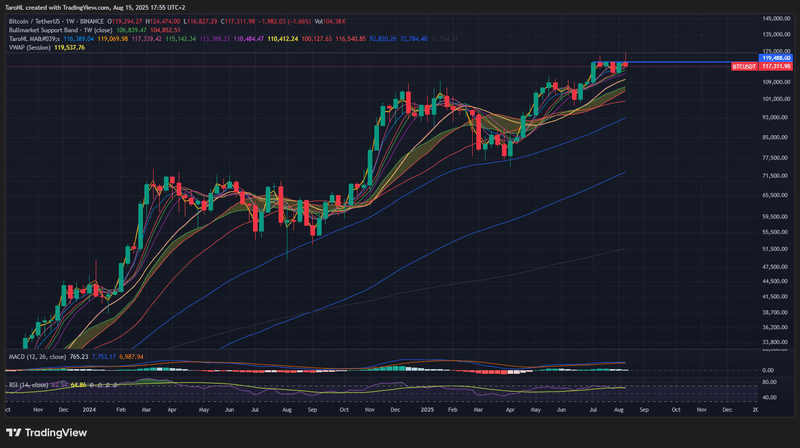Click the 33,800.00 price axis label
This screenshot has width=800, height=448.
tap(776, 342)
